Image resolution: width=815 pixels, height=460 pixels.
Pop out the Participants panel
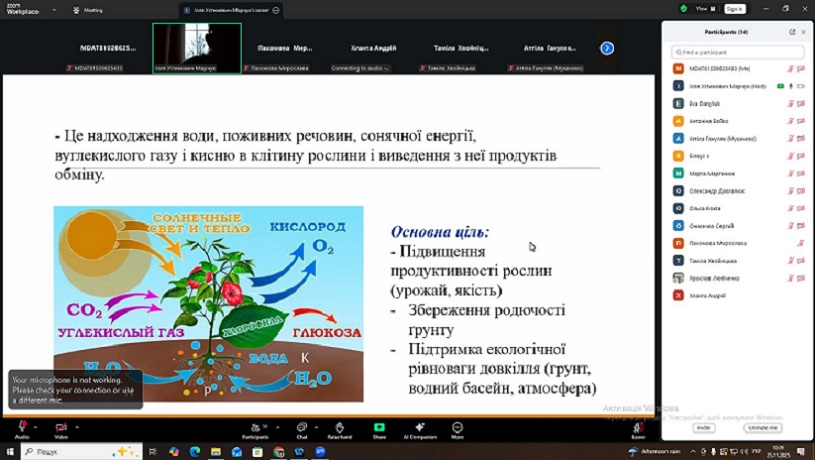[792, 32]
